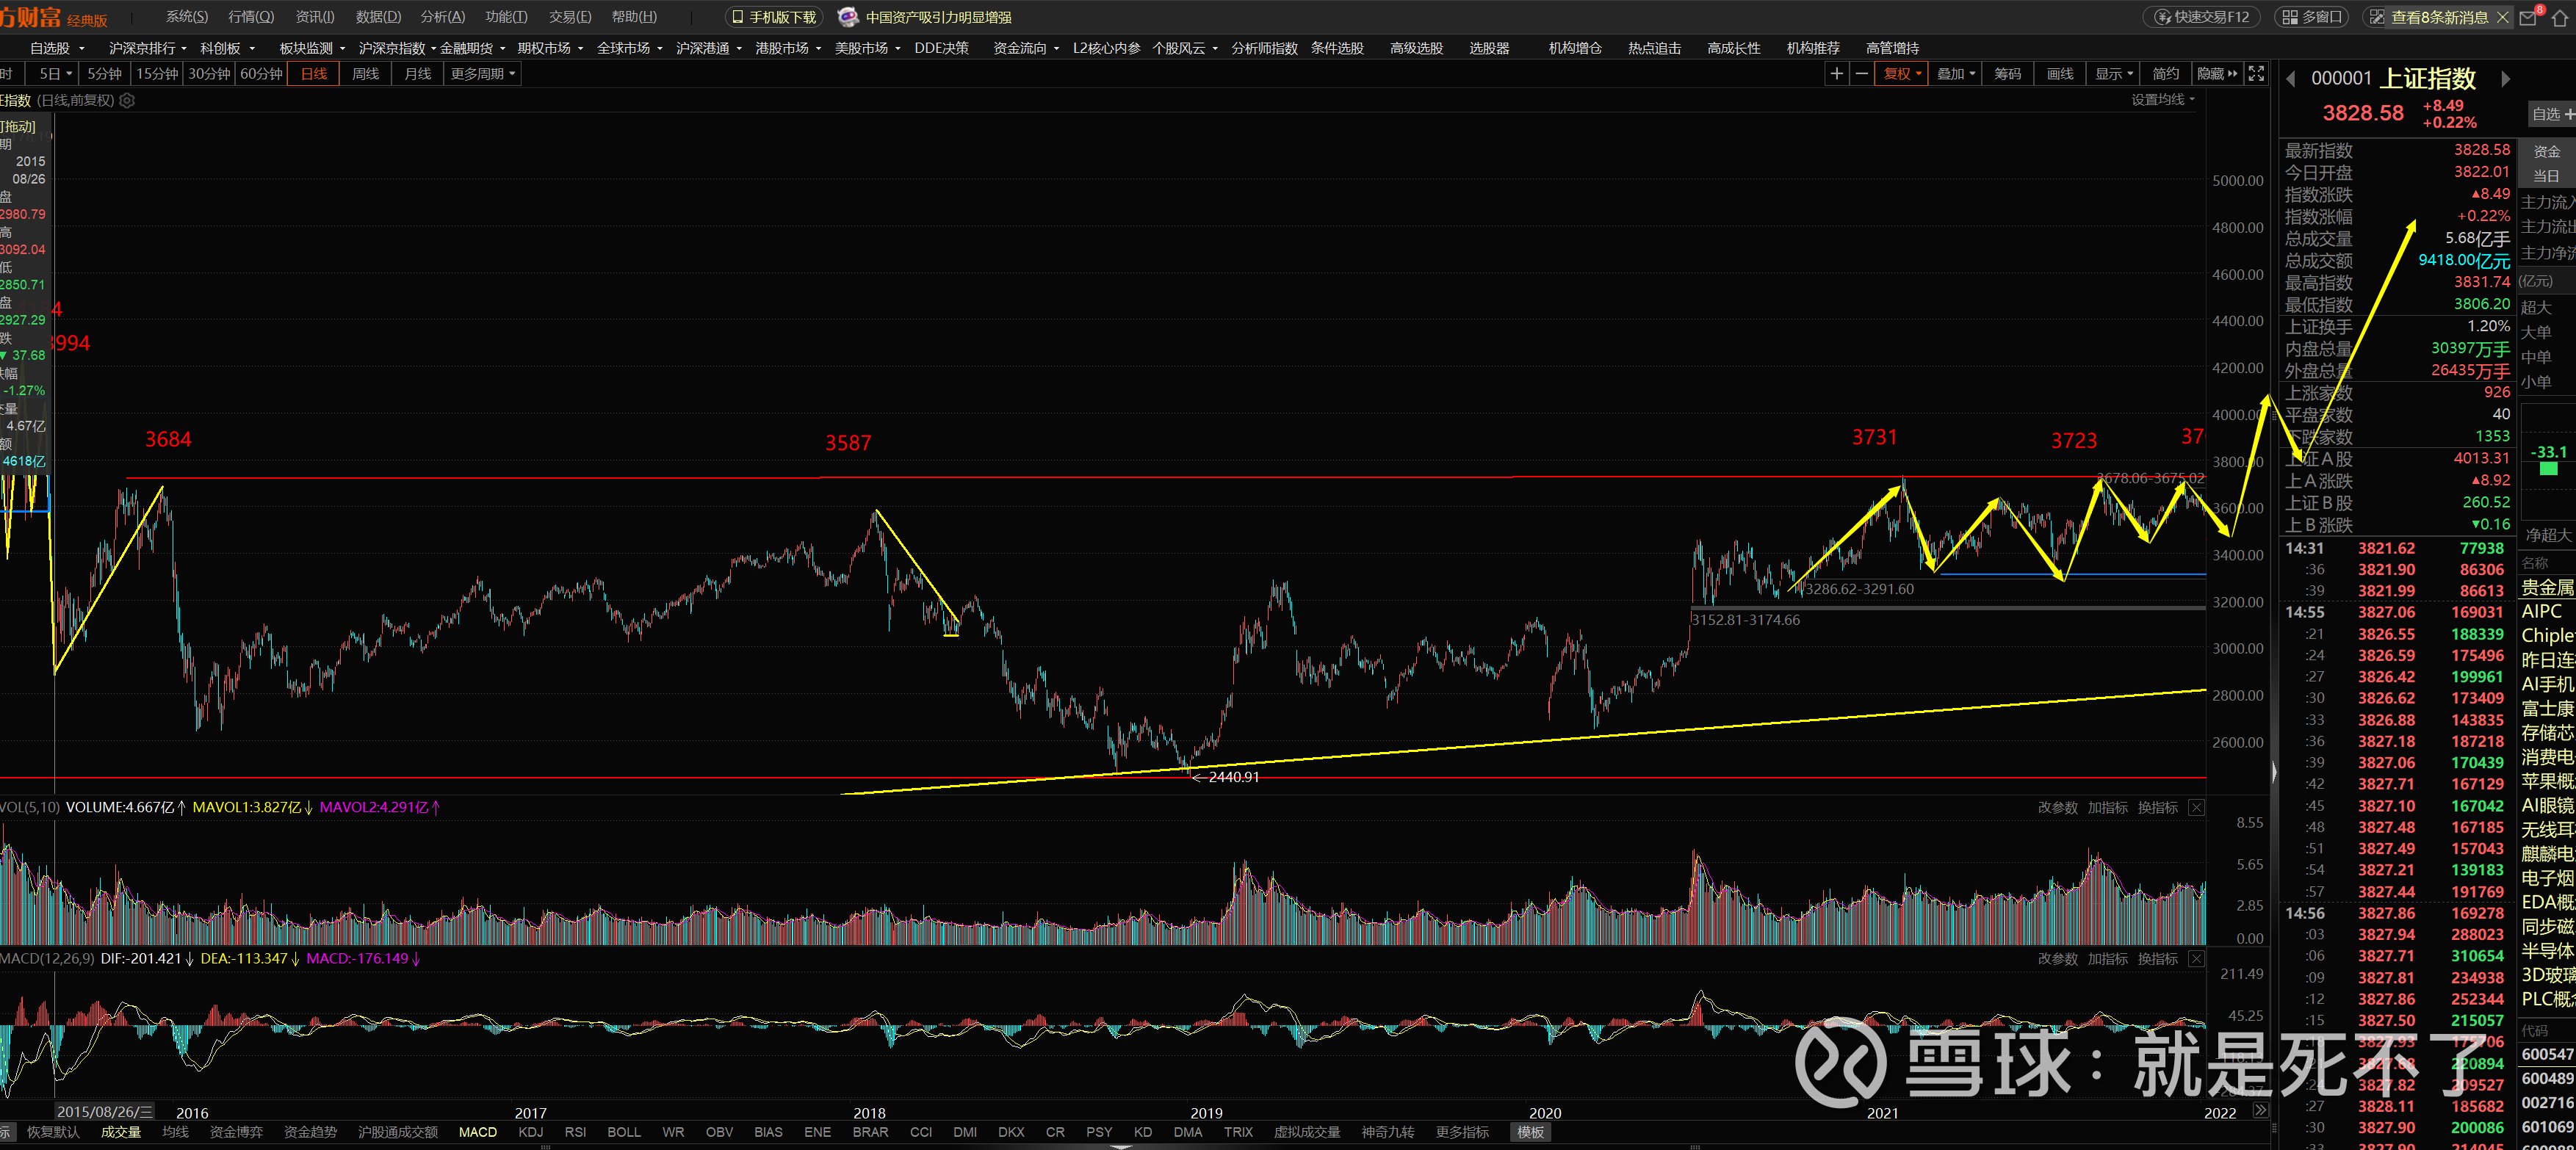Click the minus zoom-out chart icon
Screen dimensions: 2576x1150
1861,74
